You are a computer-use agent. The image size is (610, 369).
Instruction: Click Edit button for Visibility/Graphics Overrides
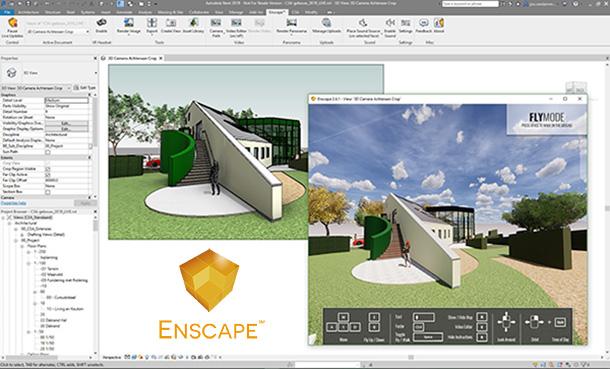tap(67, 123)
